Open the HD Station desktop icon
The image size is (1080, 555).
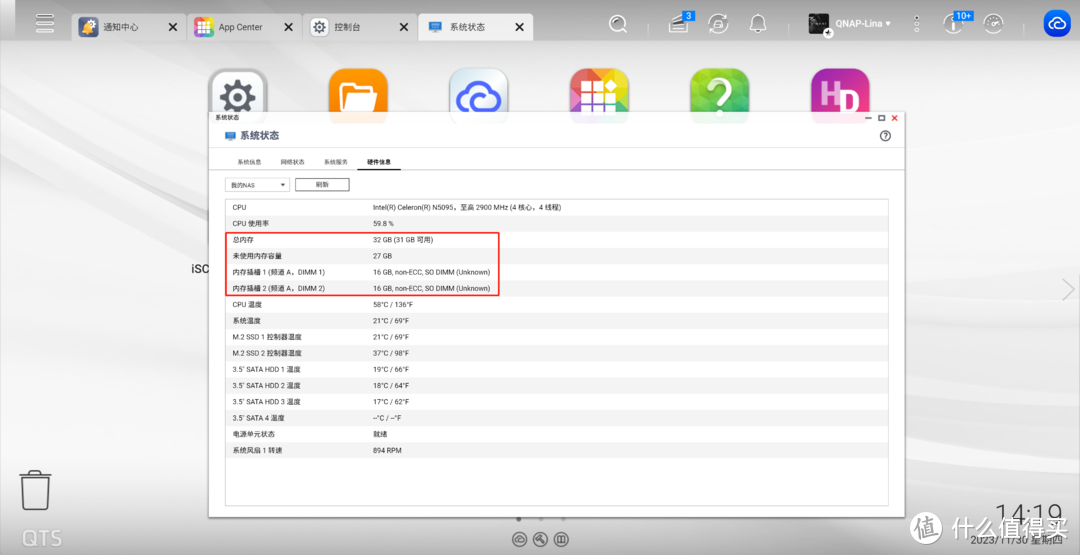[840, 90]
